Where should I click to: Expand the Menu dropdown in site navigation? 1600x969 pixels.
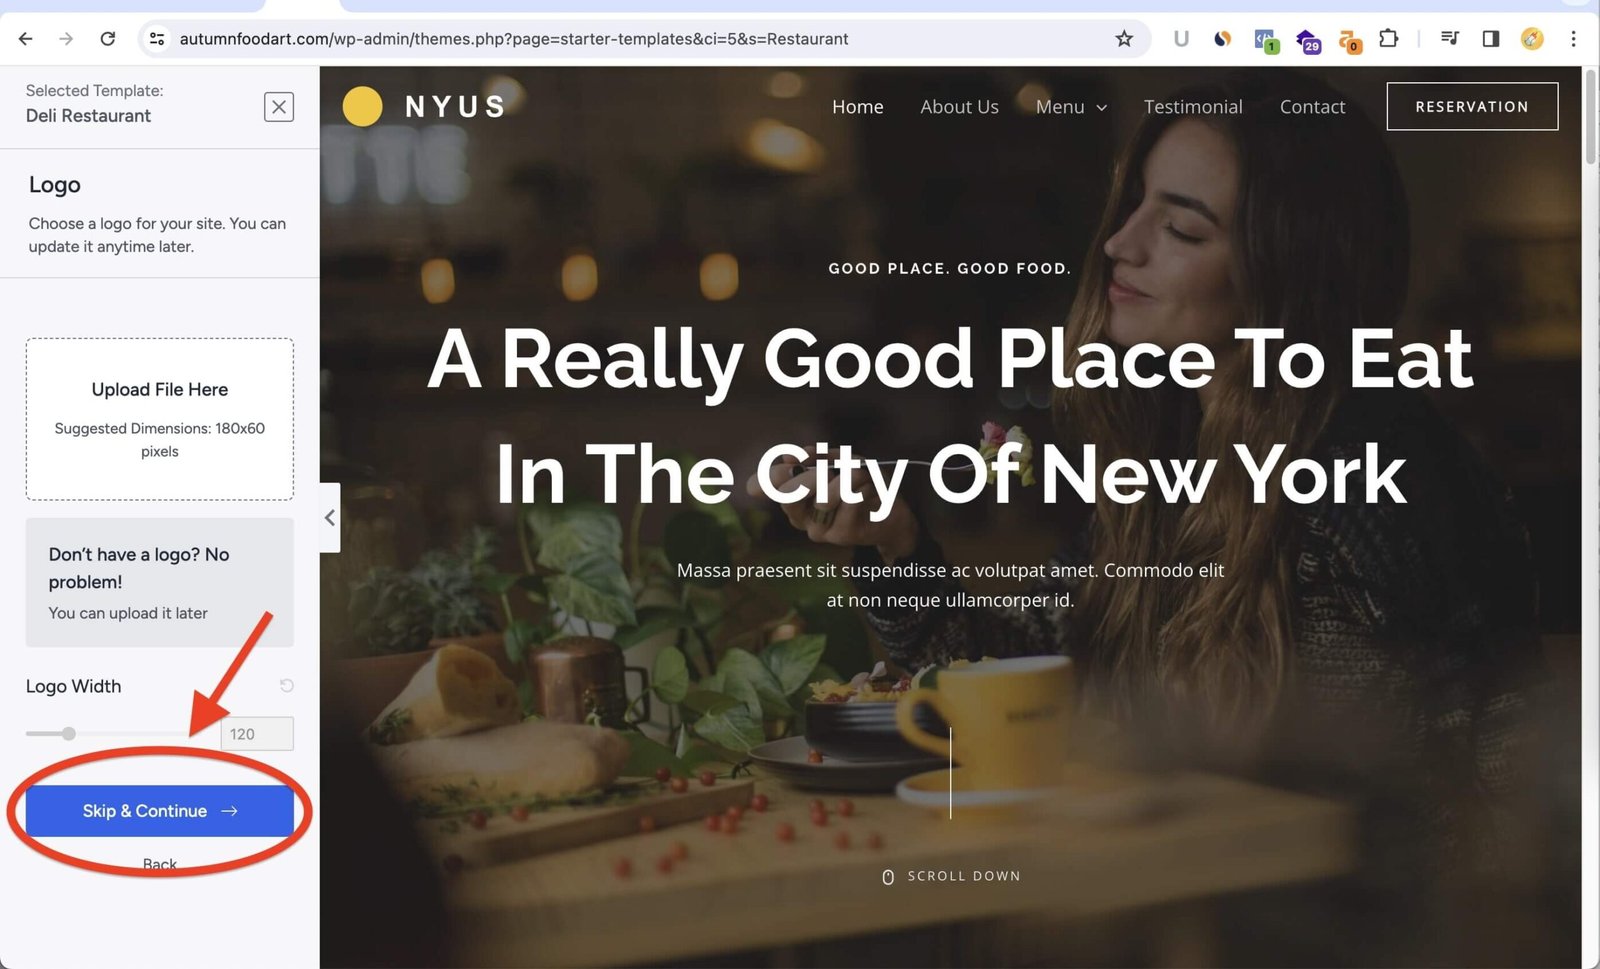[1071, 107]
